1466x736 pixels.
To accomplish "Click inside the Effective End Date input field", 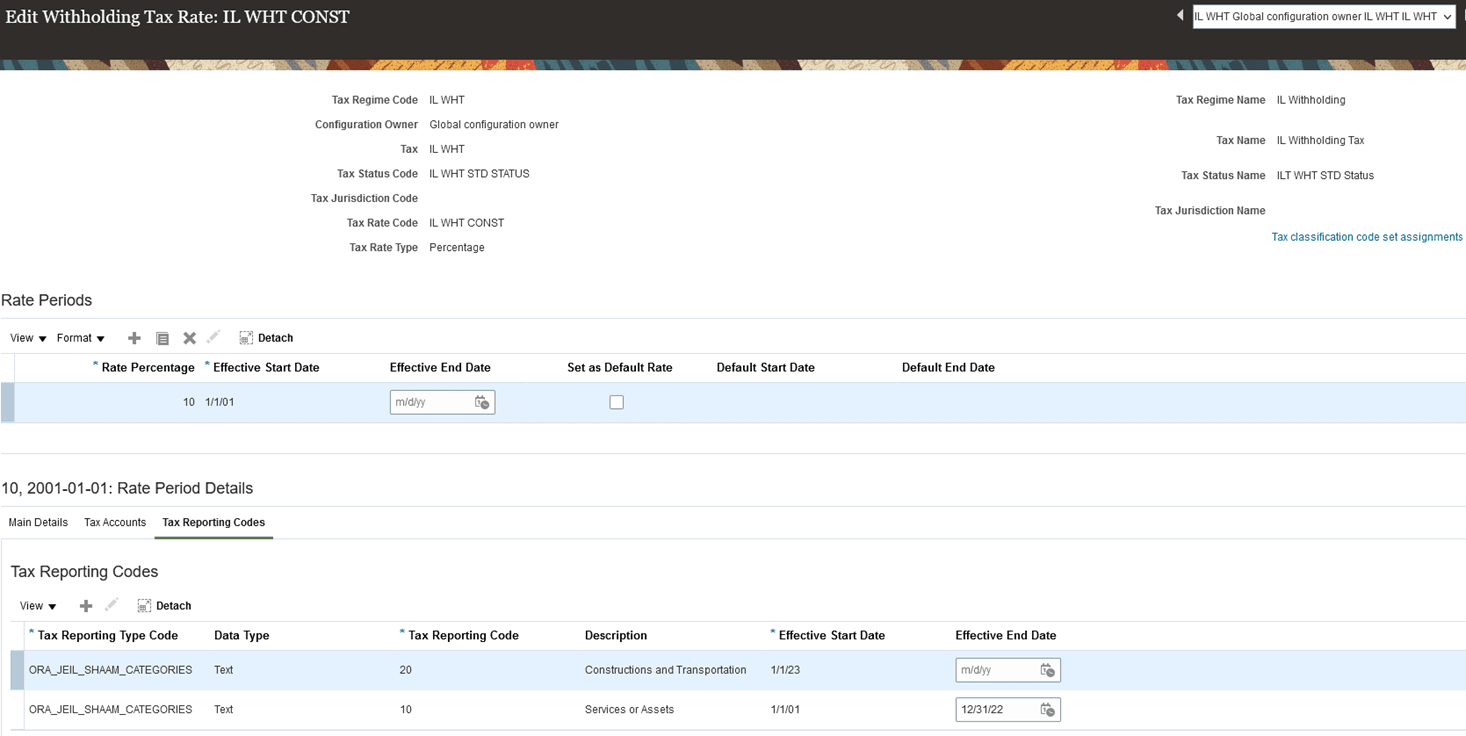I will point(430,401).
